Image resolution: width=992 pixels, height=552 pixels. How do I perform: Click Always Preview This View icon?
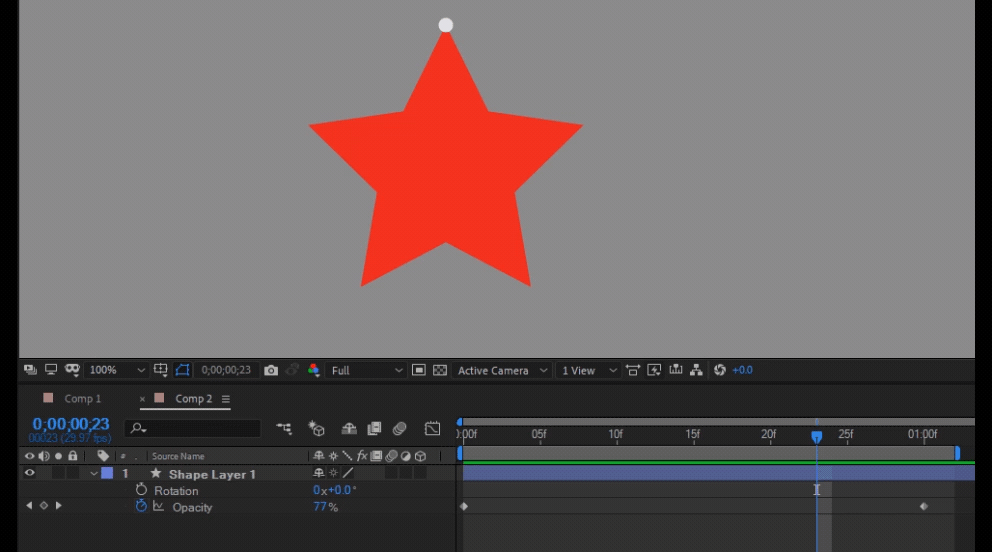pyautogui.click(x=30, y=370)
